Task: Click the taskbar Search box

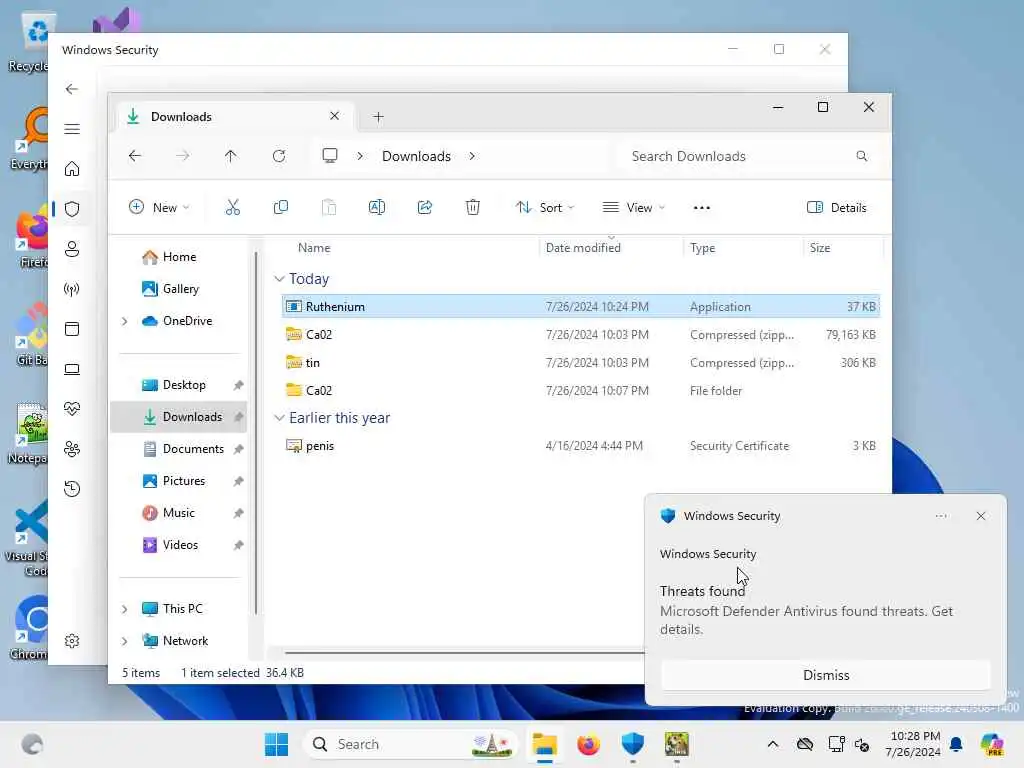Action: click(410, 744)
